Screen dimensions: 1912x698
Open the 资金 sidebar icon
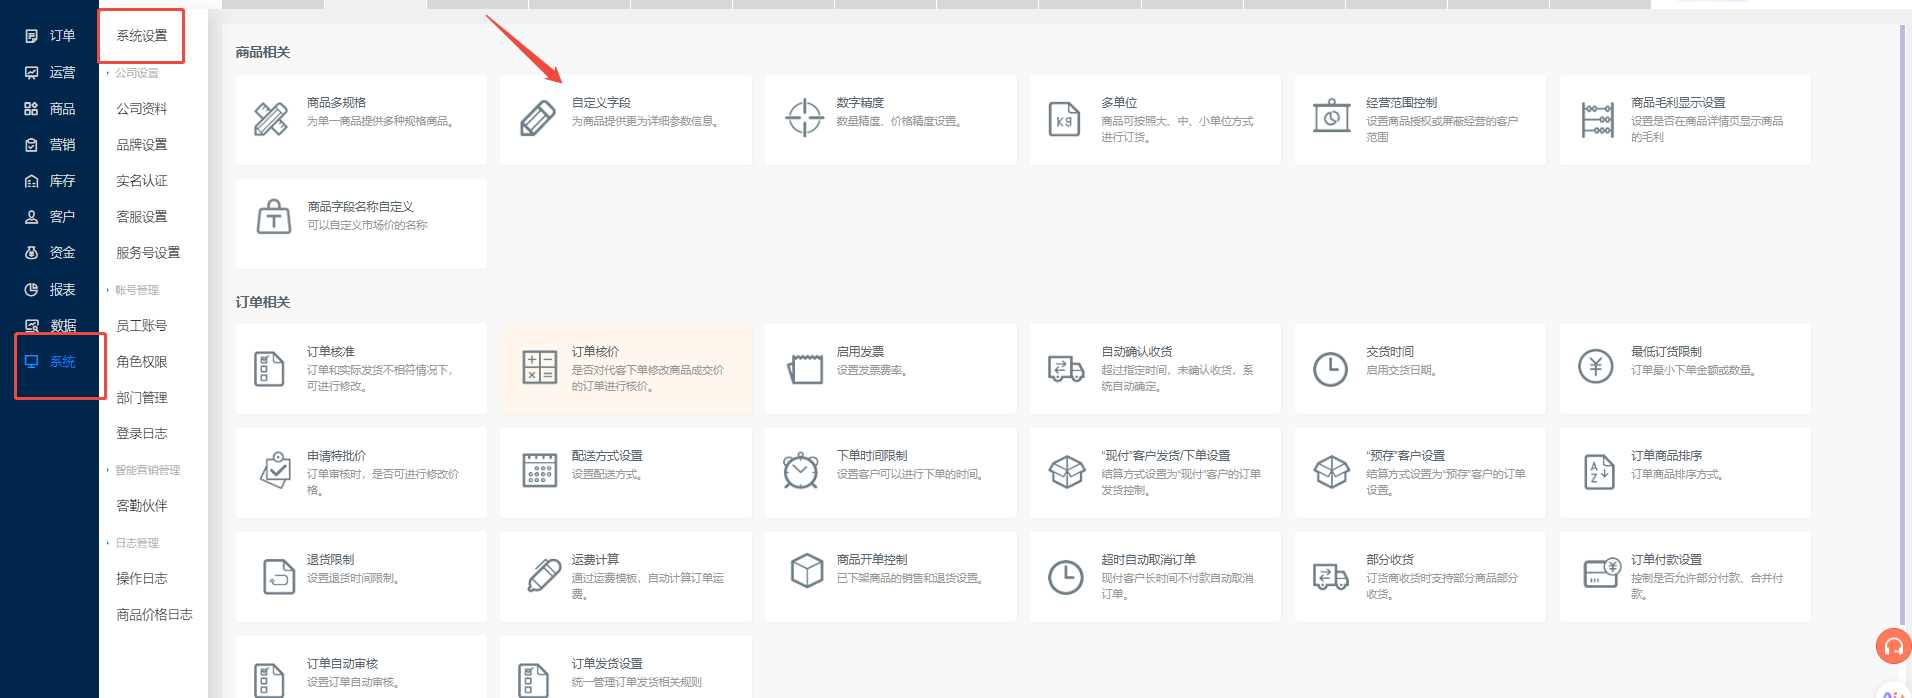31,253
